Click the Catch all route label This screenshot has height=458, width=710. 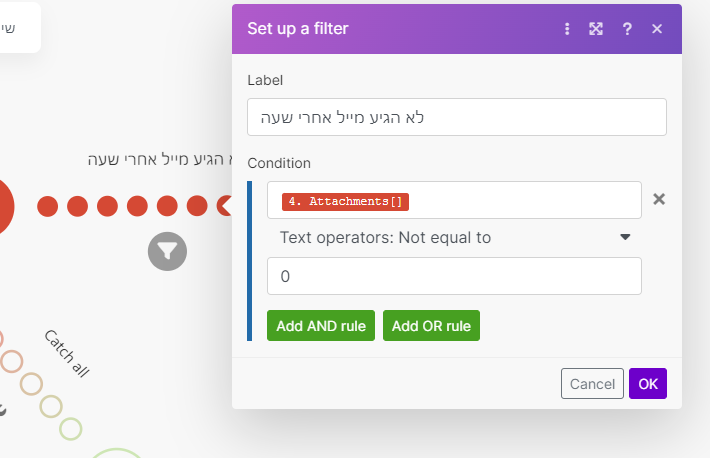click(x=67, y=353)
